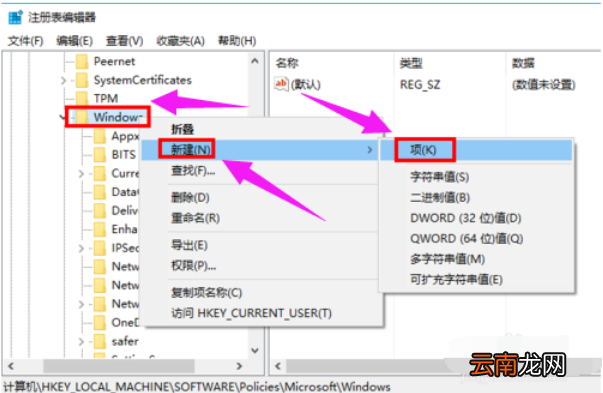
Task: Select the TPM folder icon
Action: [82, 98]
